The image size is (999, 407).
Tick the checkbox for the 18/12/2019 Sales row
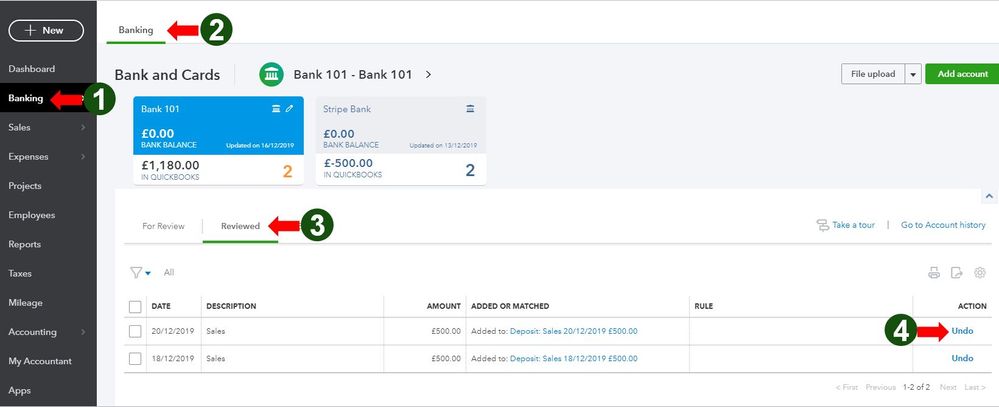[x=135, y=358]
